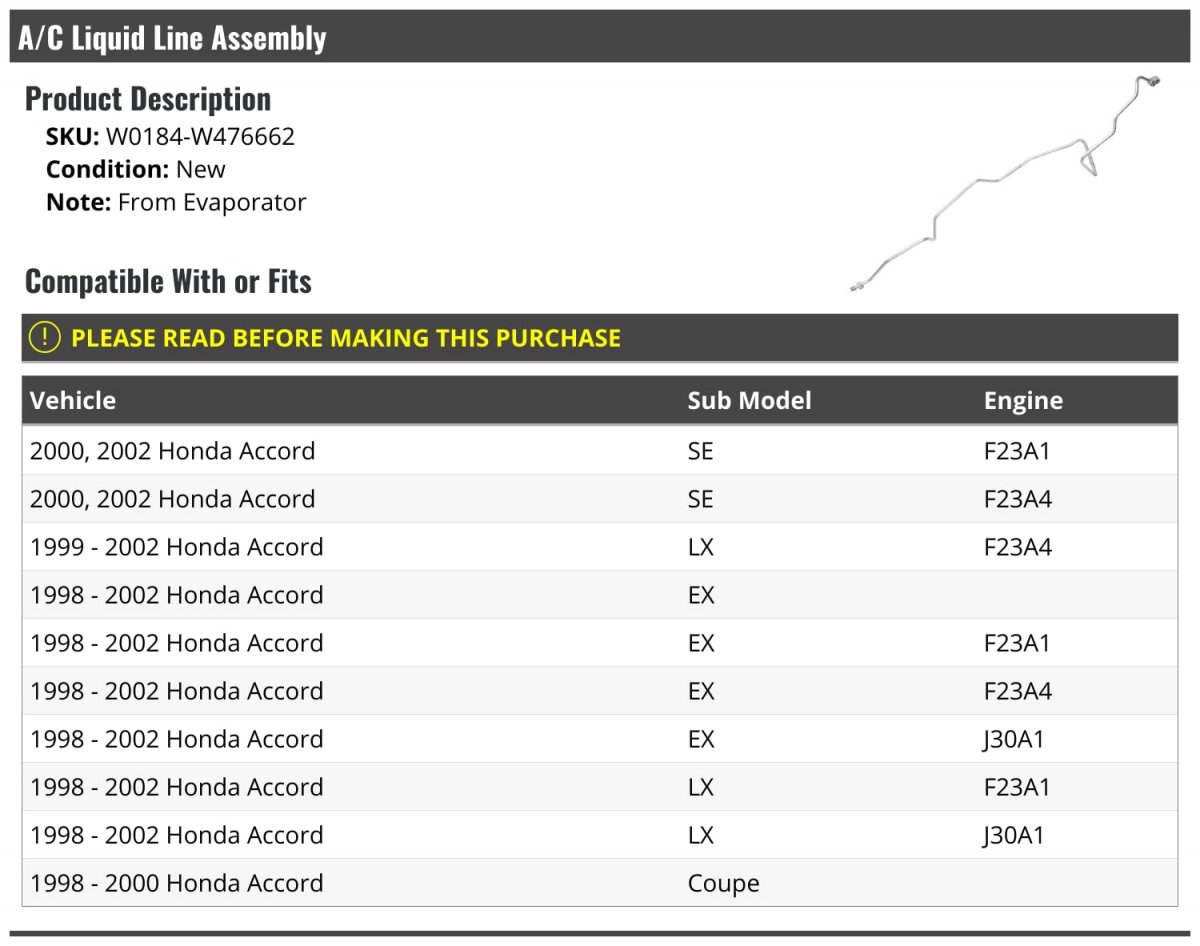Select the 1998 - 2000 Accord Coupe row
1200x946 pixels.
pyautogui.click(x=599, y=883)
